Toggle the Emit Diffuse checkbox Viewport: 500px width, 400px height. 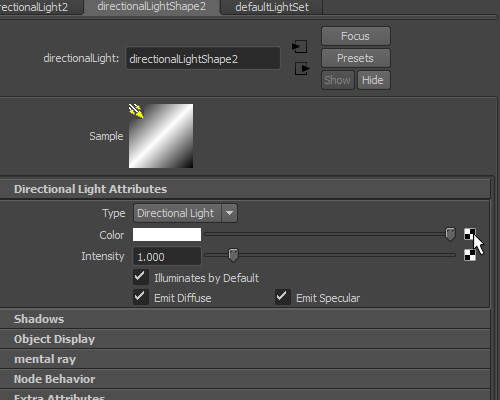141,297
